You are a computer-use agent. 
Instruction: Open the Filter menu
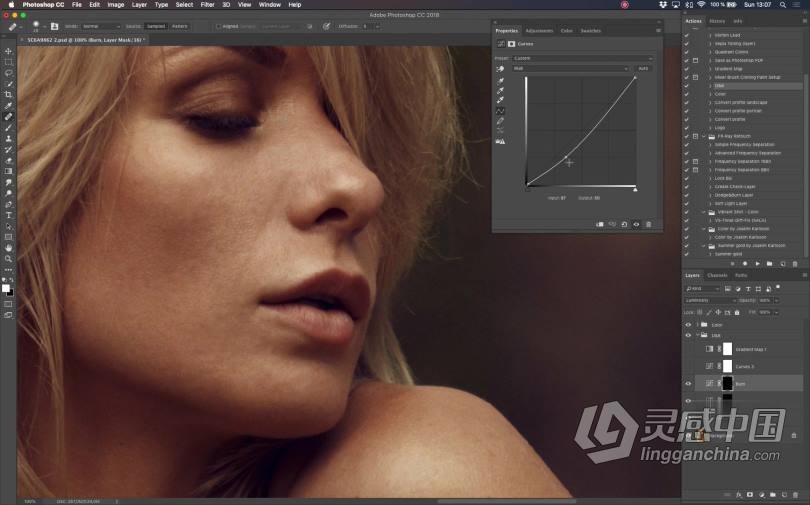tap(207, 5)
